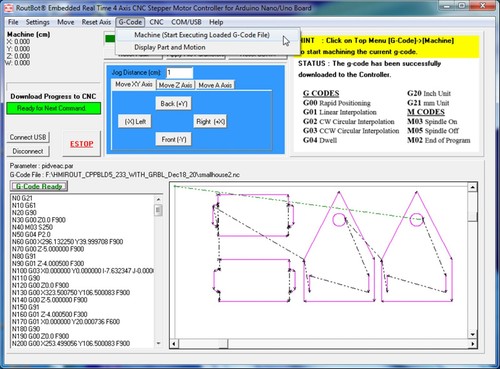Close the open G-Code menu
500x369 pixels.
tap(130, 22)
